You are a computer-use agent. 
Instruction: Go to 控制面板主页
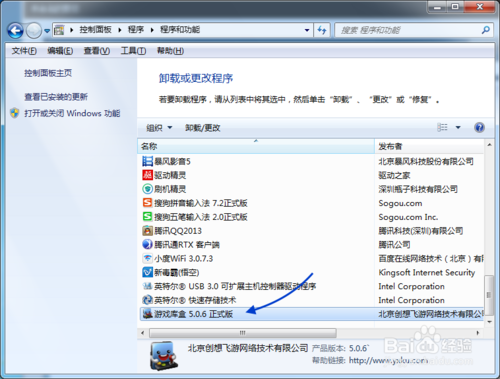48,73
